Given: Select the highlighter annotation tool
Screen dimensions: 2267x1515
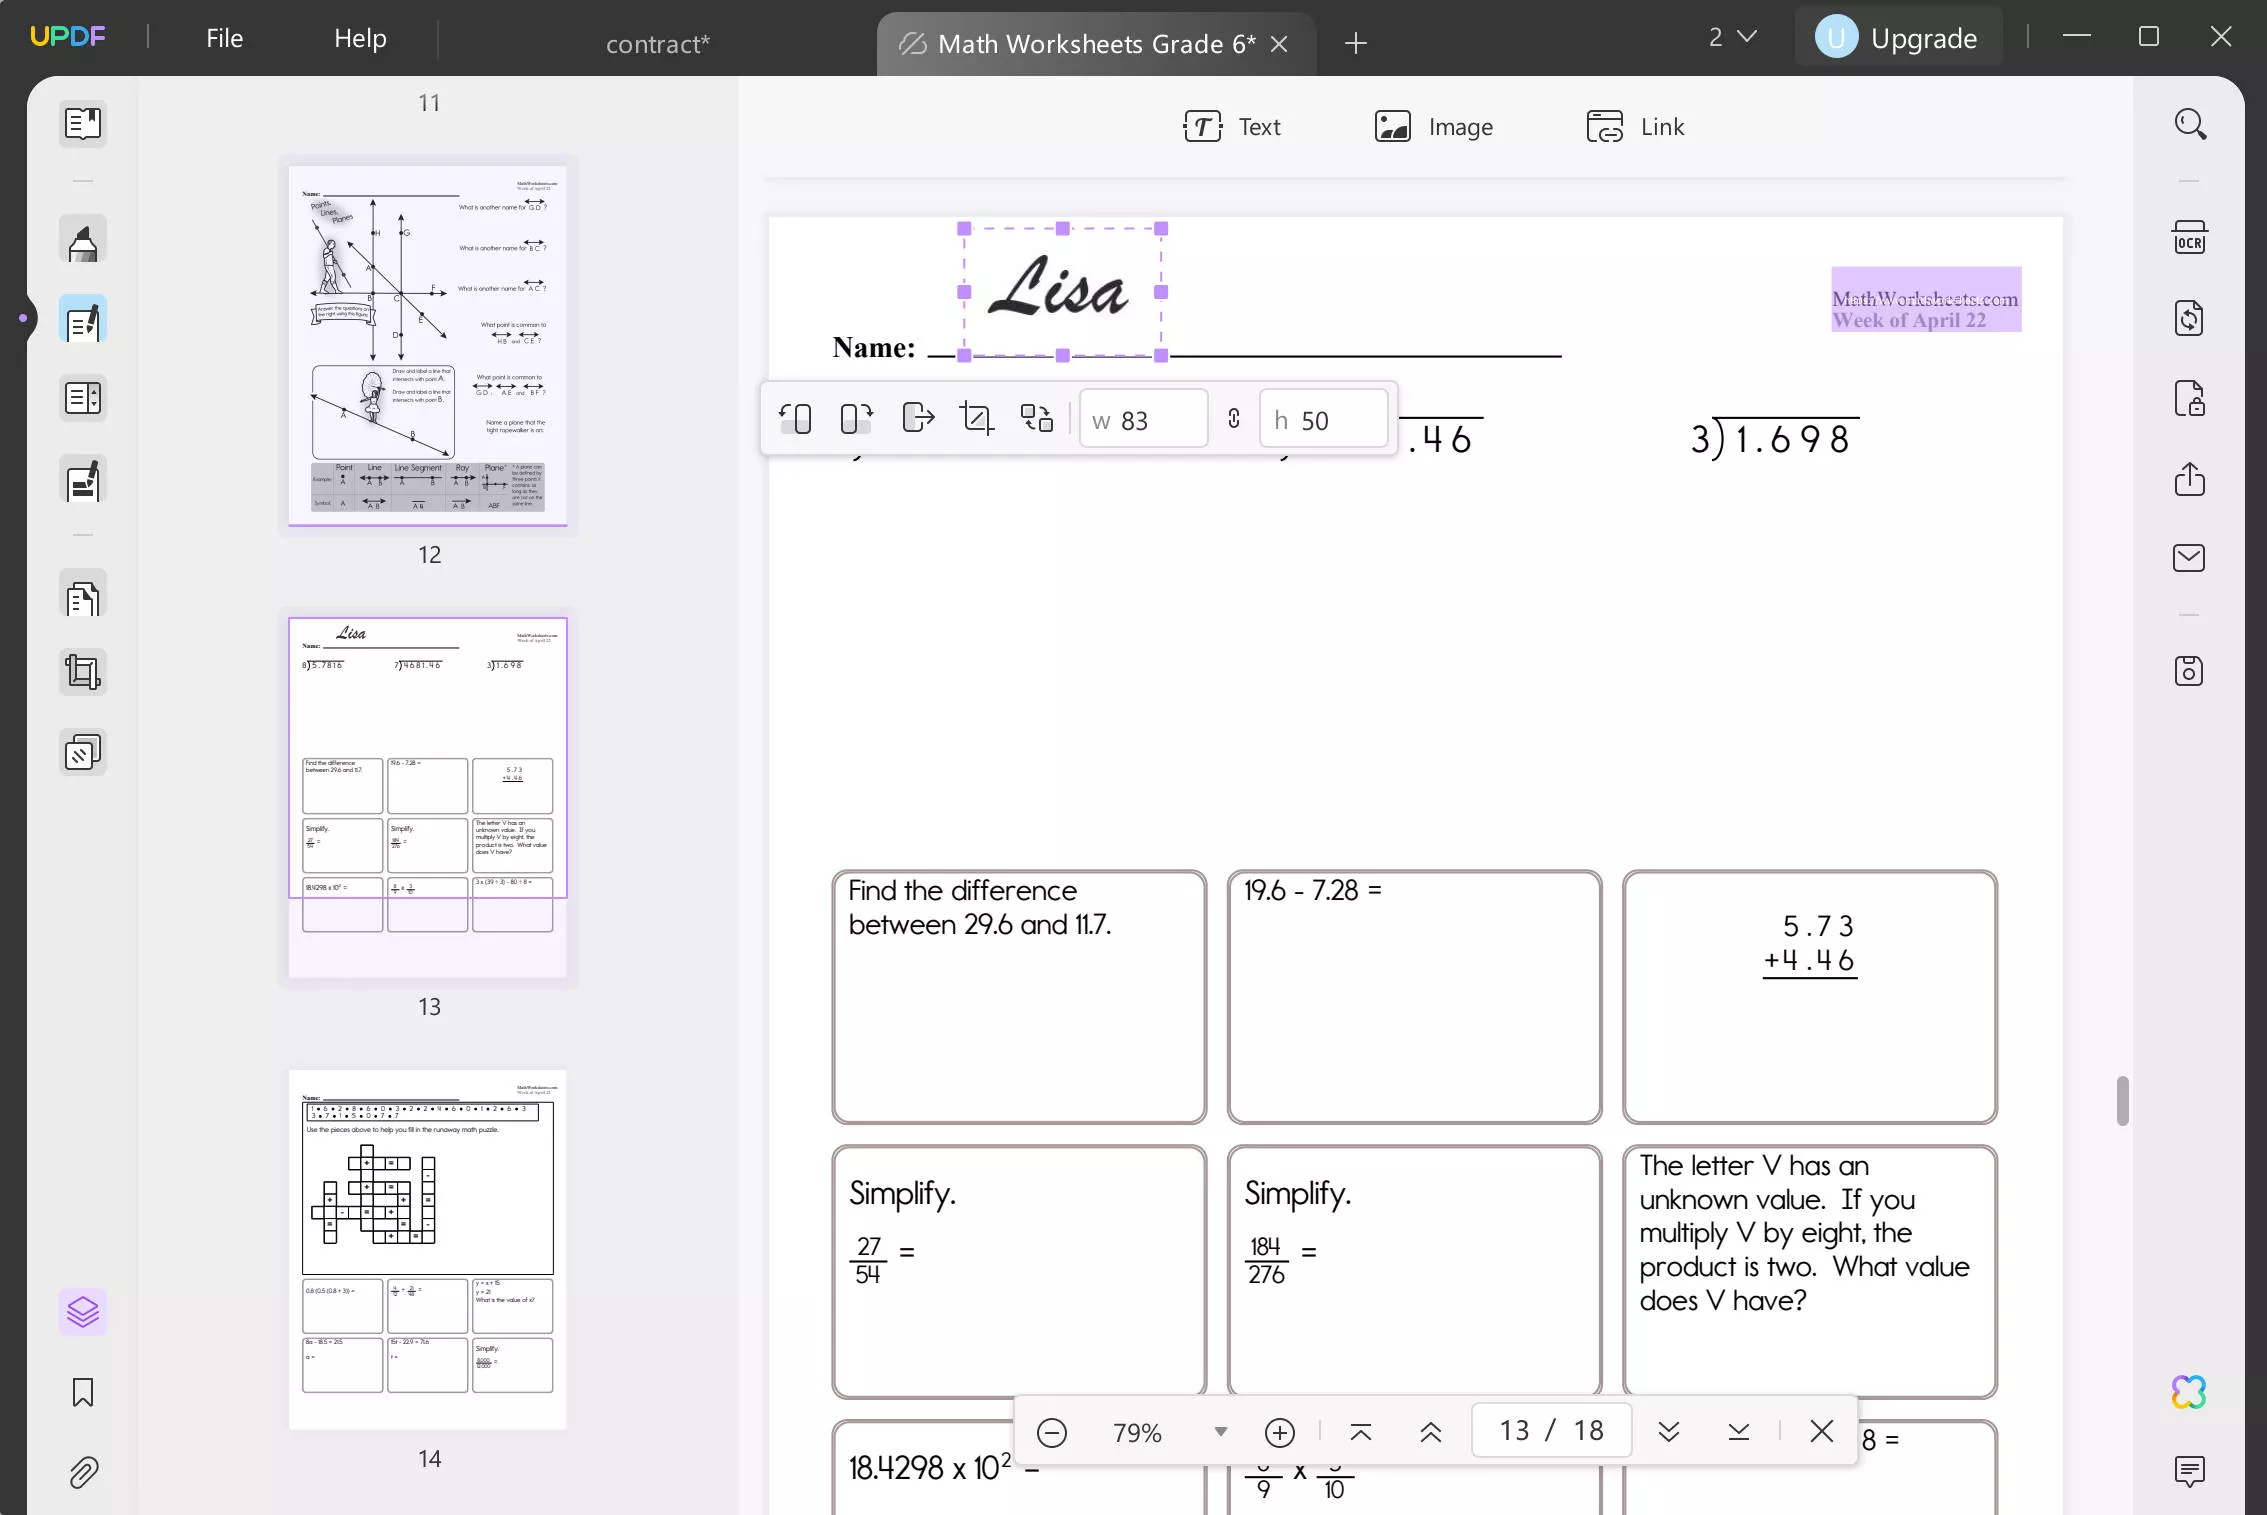Looking at the screenshot, I should point(83,239).
